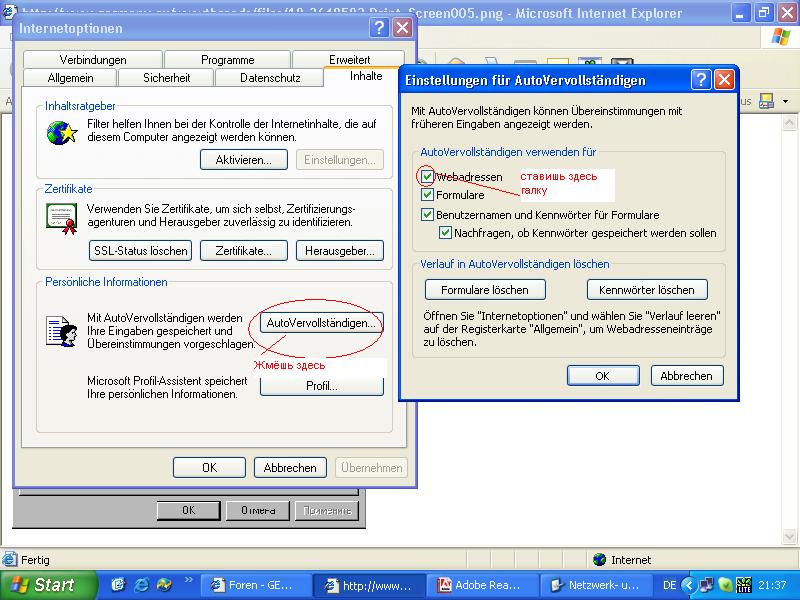Toggle the Webadressen checkbox

tap(428, 176)
